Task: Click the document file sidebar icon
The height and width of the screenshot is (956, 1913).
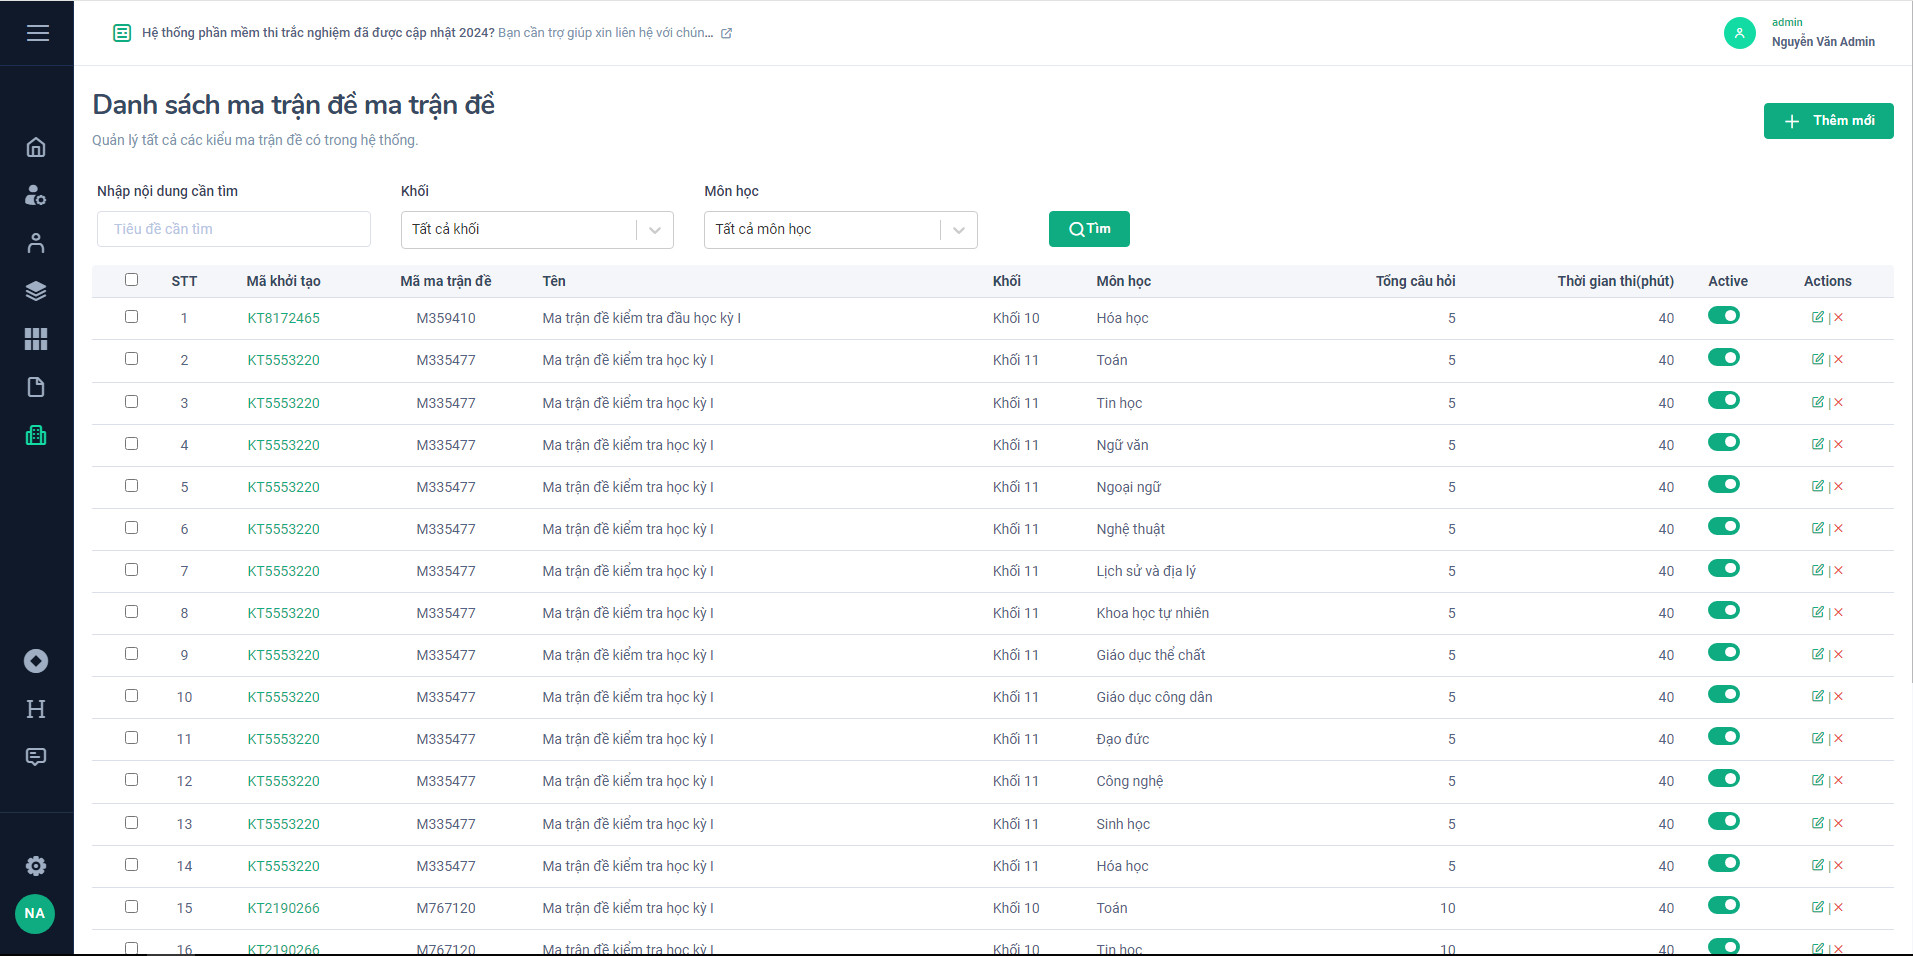Action: [x=36, y=387]
